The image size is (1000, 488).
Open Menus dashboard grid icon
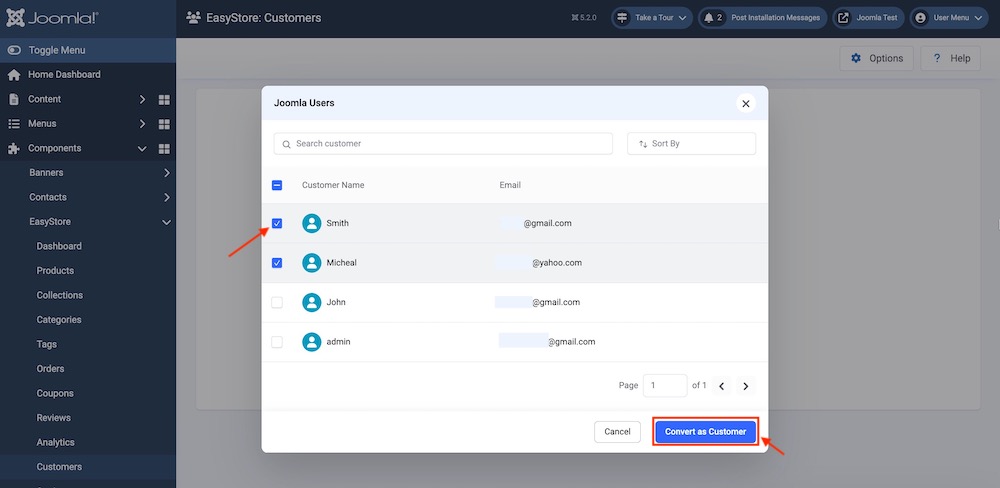pyautogui.click(x=164, y=124)
